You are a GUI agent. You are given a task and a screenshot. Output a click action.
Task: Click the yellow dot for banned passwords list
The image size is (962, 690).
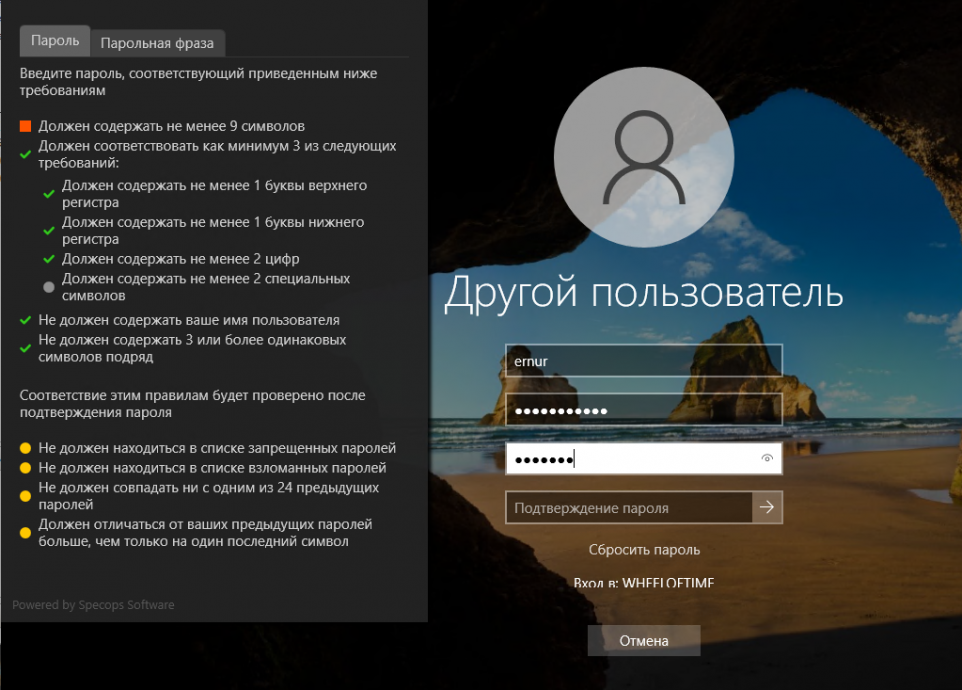point(26,448)
